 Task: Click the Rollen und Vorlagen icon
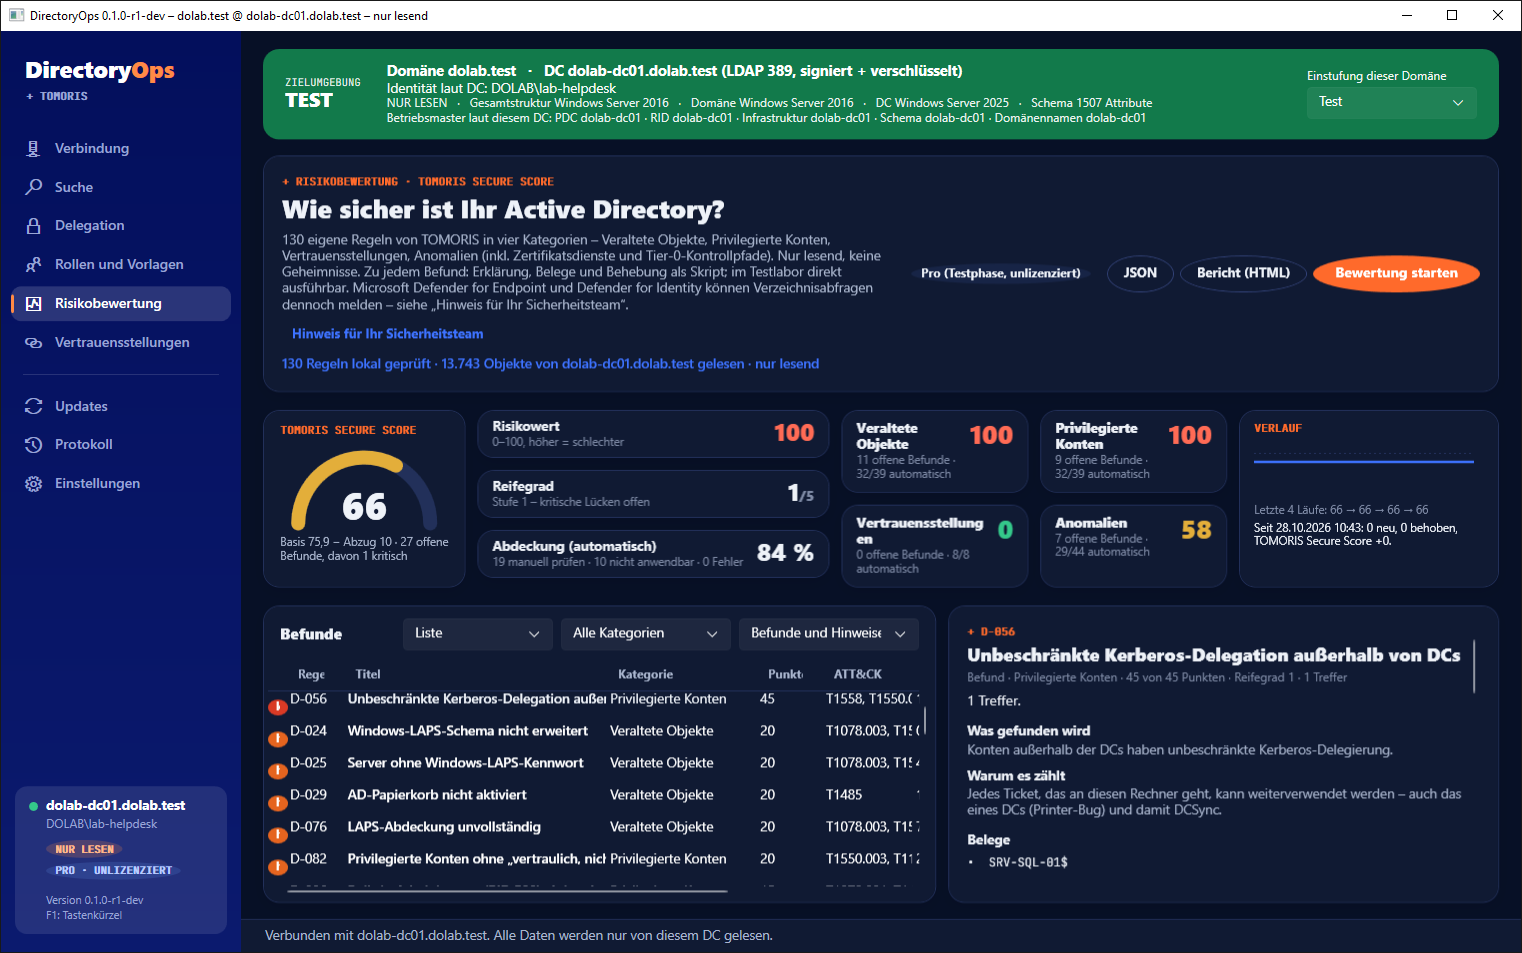click(x=34, y=265)
